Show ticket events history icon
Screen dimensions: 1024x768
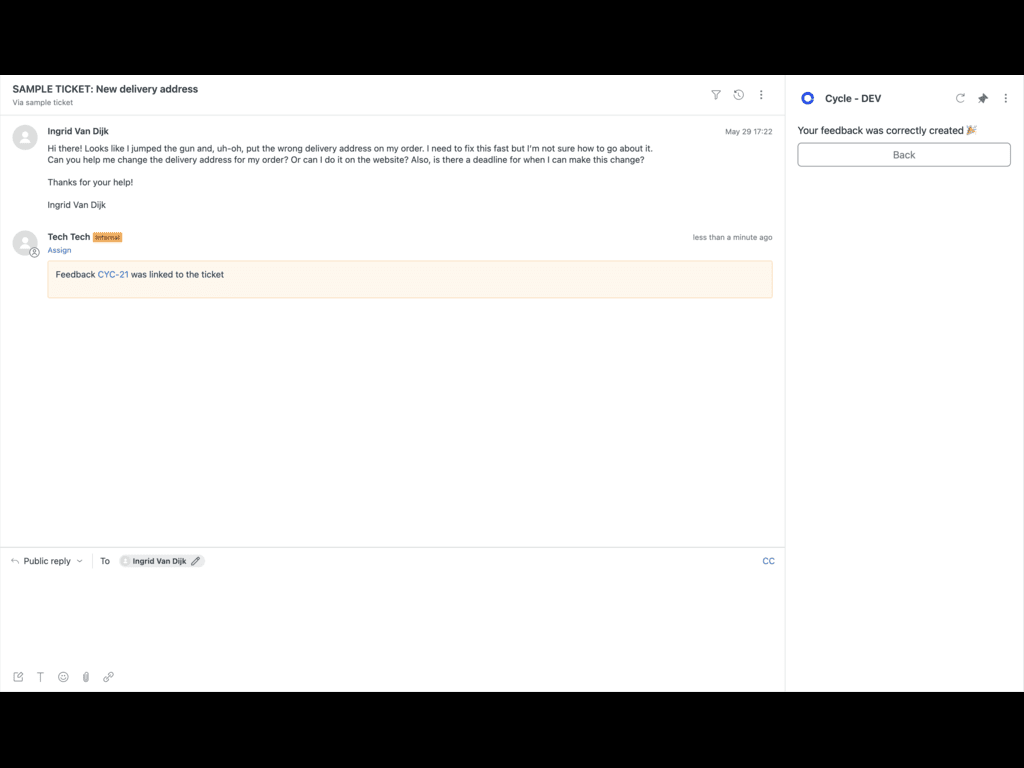click(738, 95)
